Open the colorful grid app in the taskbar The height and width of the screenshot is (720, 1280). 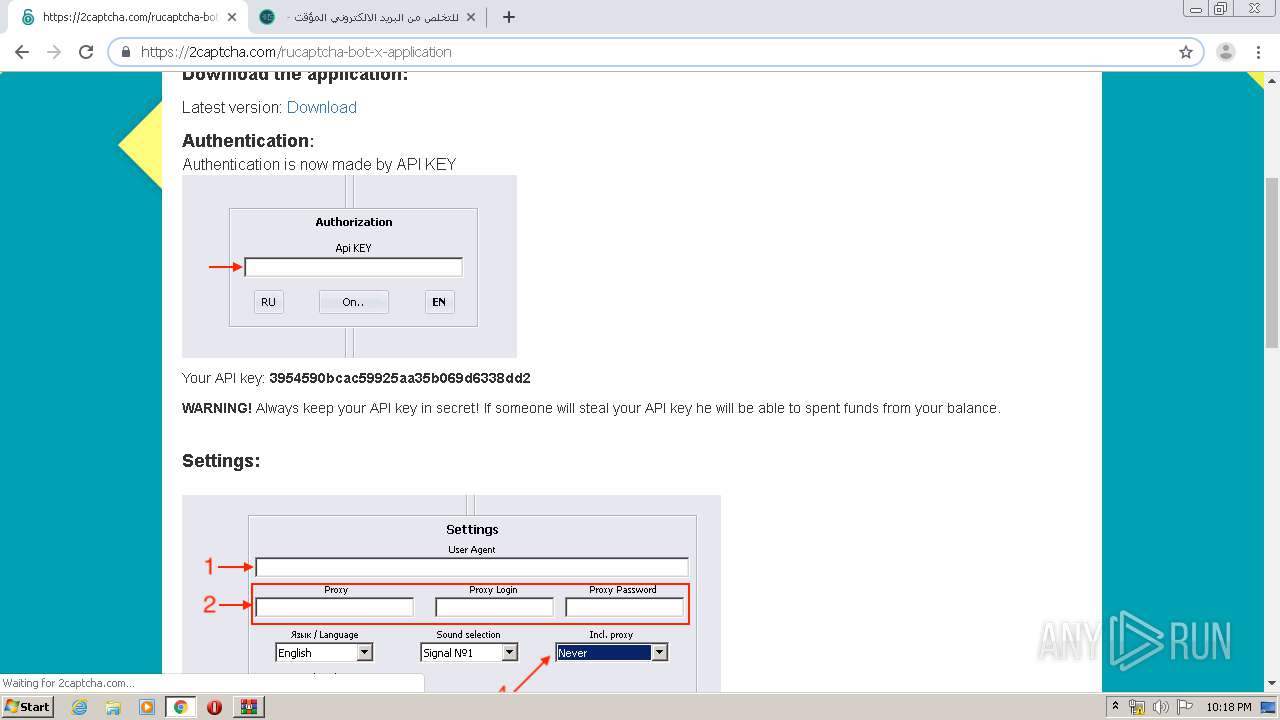pos(249,707)
